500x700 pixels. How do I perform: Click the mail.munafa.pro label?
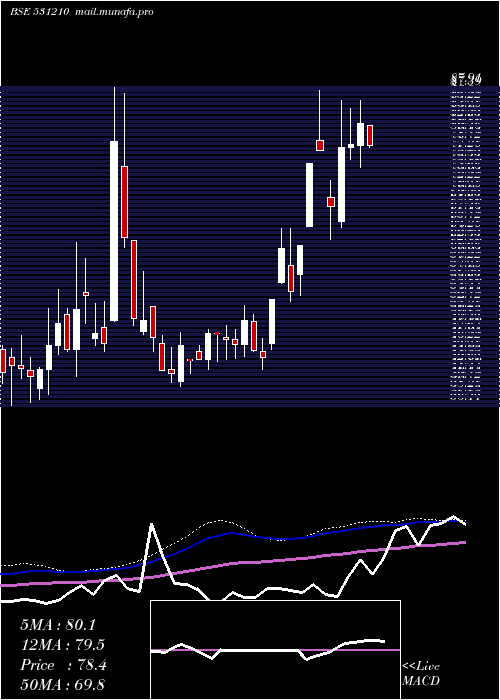(115, 12)
